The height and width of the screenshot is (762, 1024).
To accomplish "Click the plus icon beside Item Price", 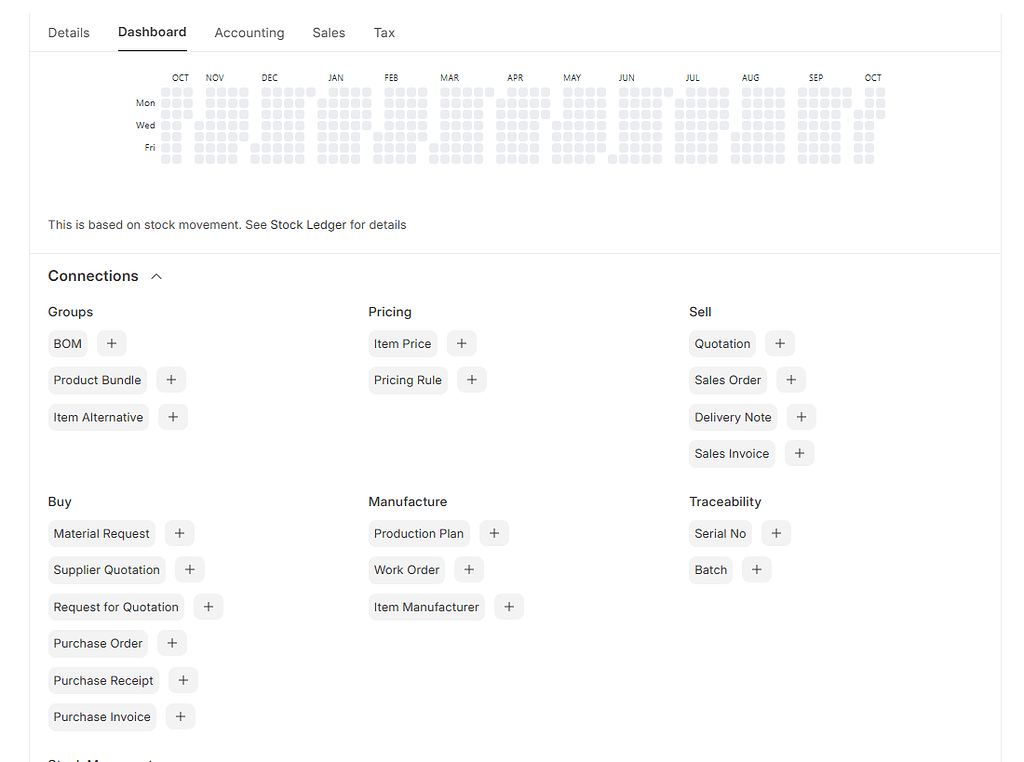I will [461, 343].
